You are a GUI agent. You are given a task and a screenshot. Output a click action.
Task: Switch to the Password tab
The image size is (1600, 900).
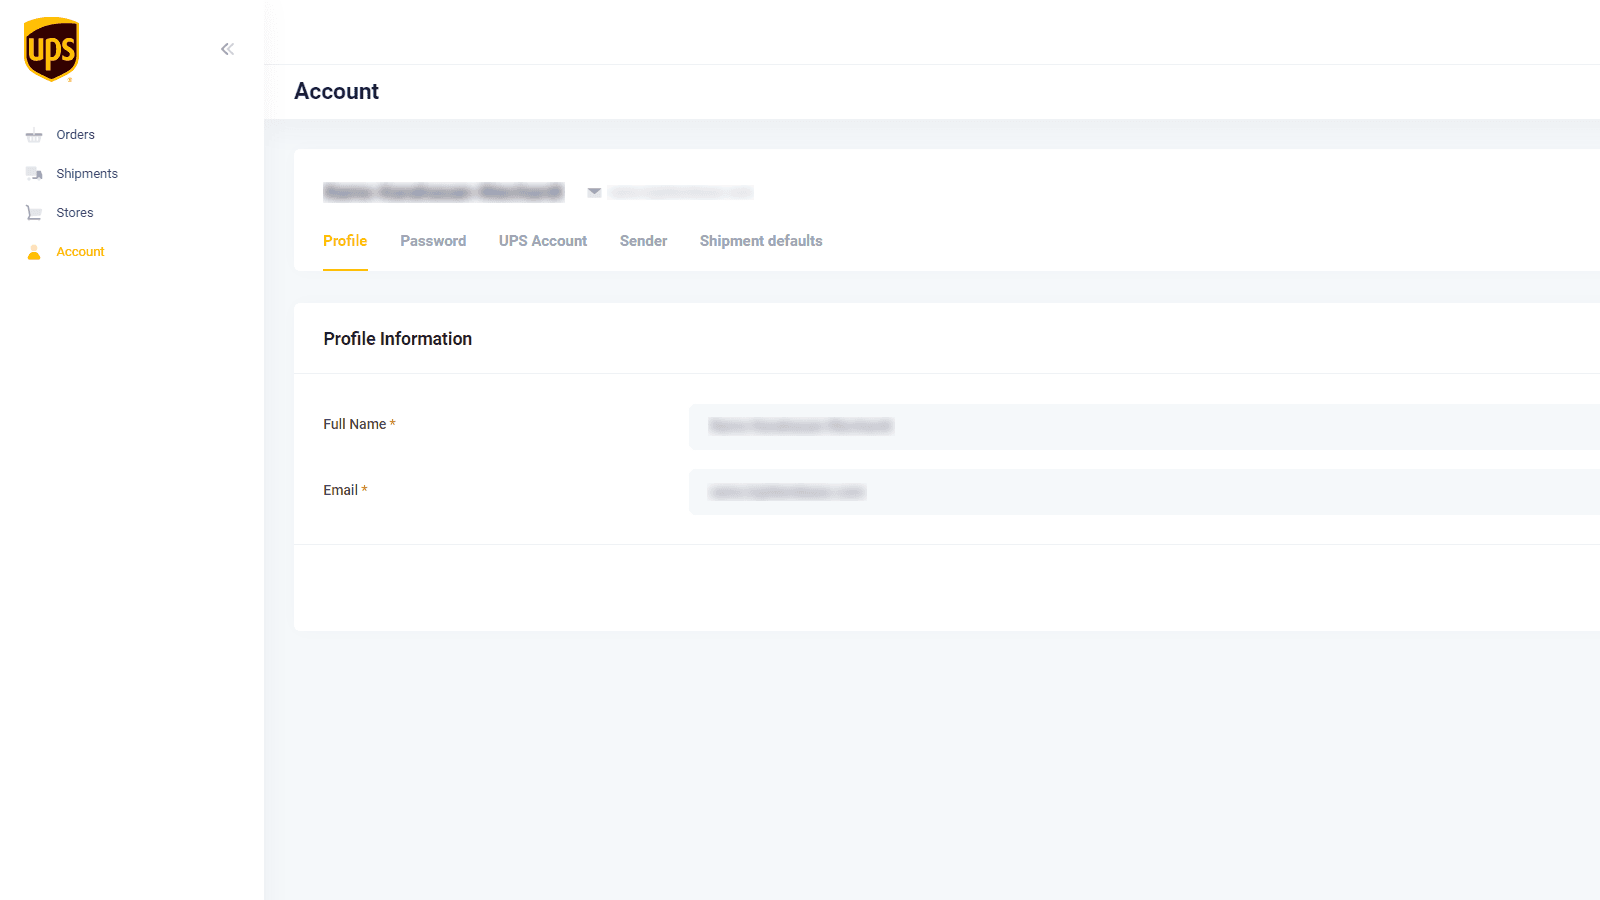[433, 240]
